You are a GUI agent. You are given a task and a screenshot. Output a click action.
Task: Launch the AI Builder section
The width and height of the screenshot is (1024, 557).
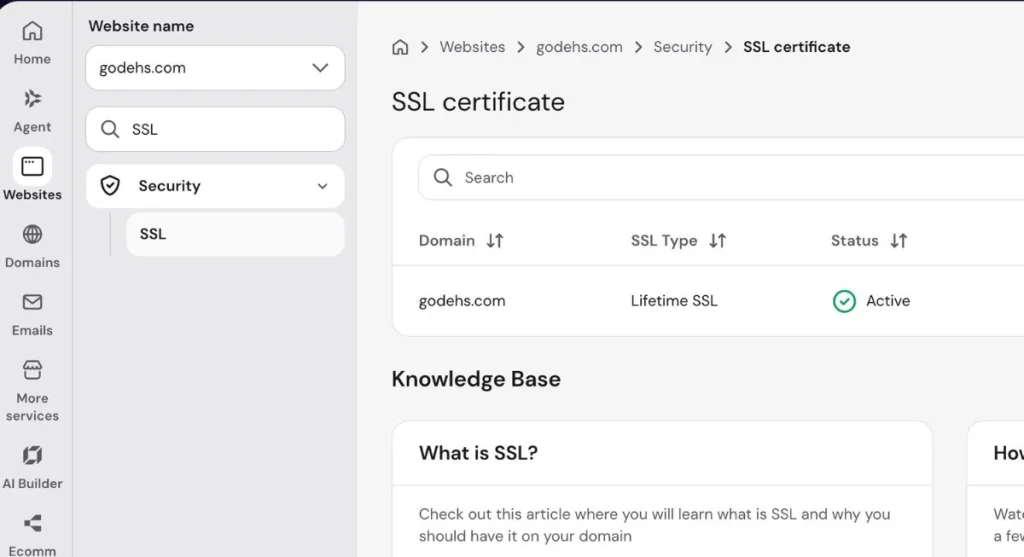tap(32, 468)
